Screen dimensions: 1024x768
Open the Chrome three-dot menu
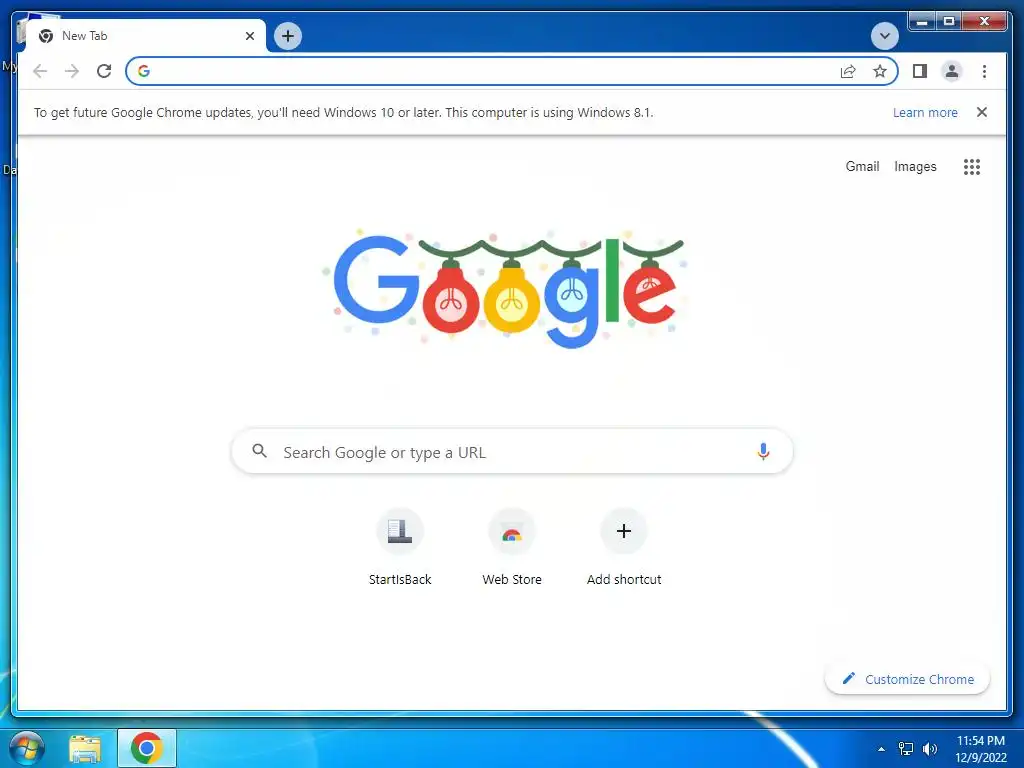[x=984, y=71]
